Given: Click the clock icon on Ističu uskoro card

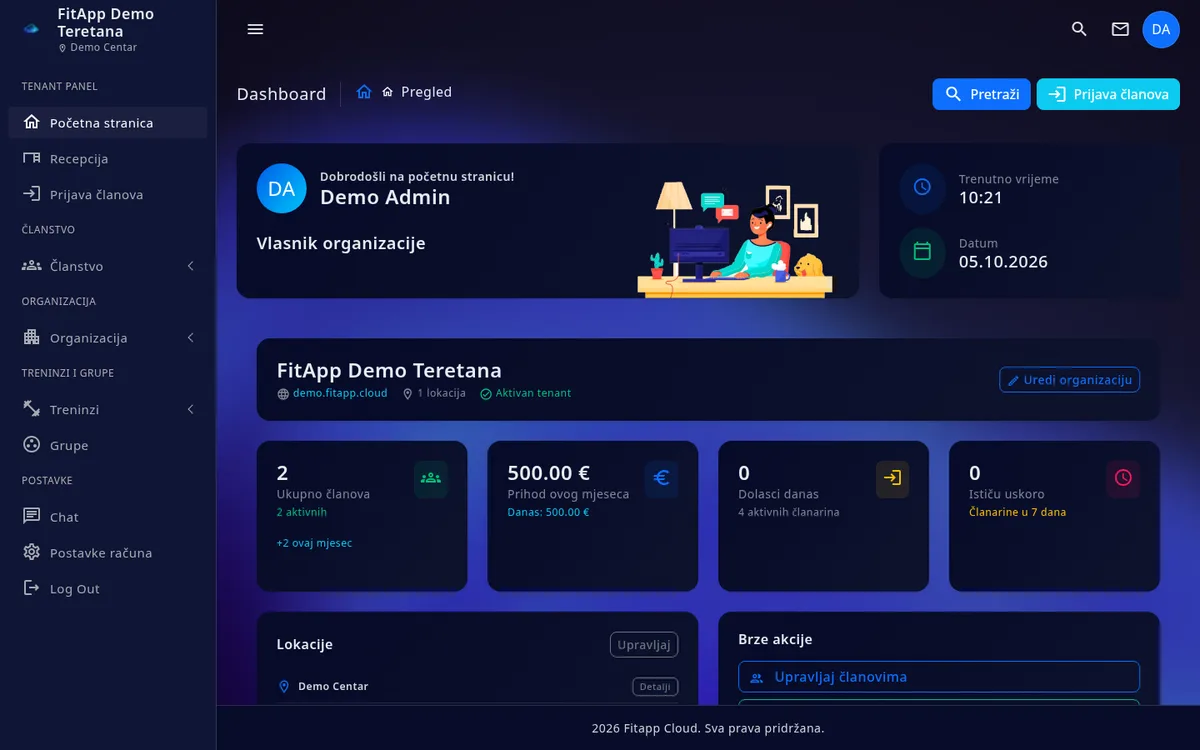Looking at the screenshot, I should 1123,478.
